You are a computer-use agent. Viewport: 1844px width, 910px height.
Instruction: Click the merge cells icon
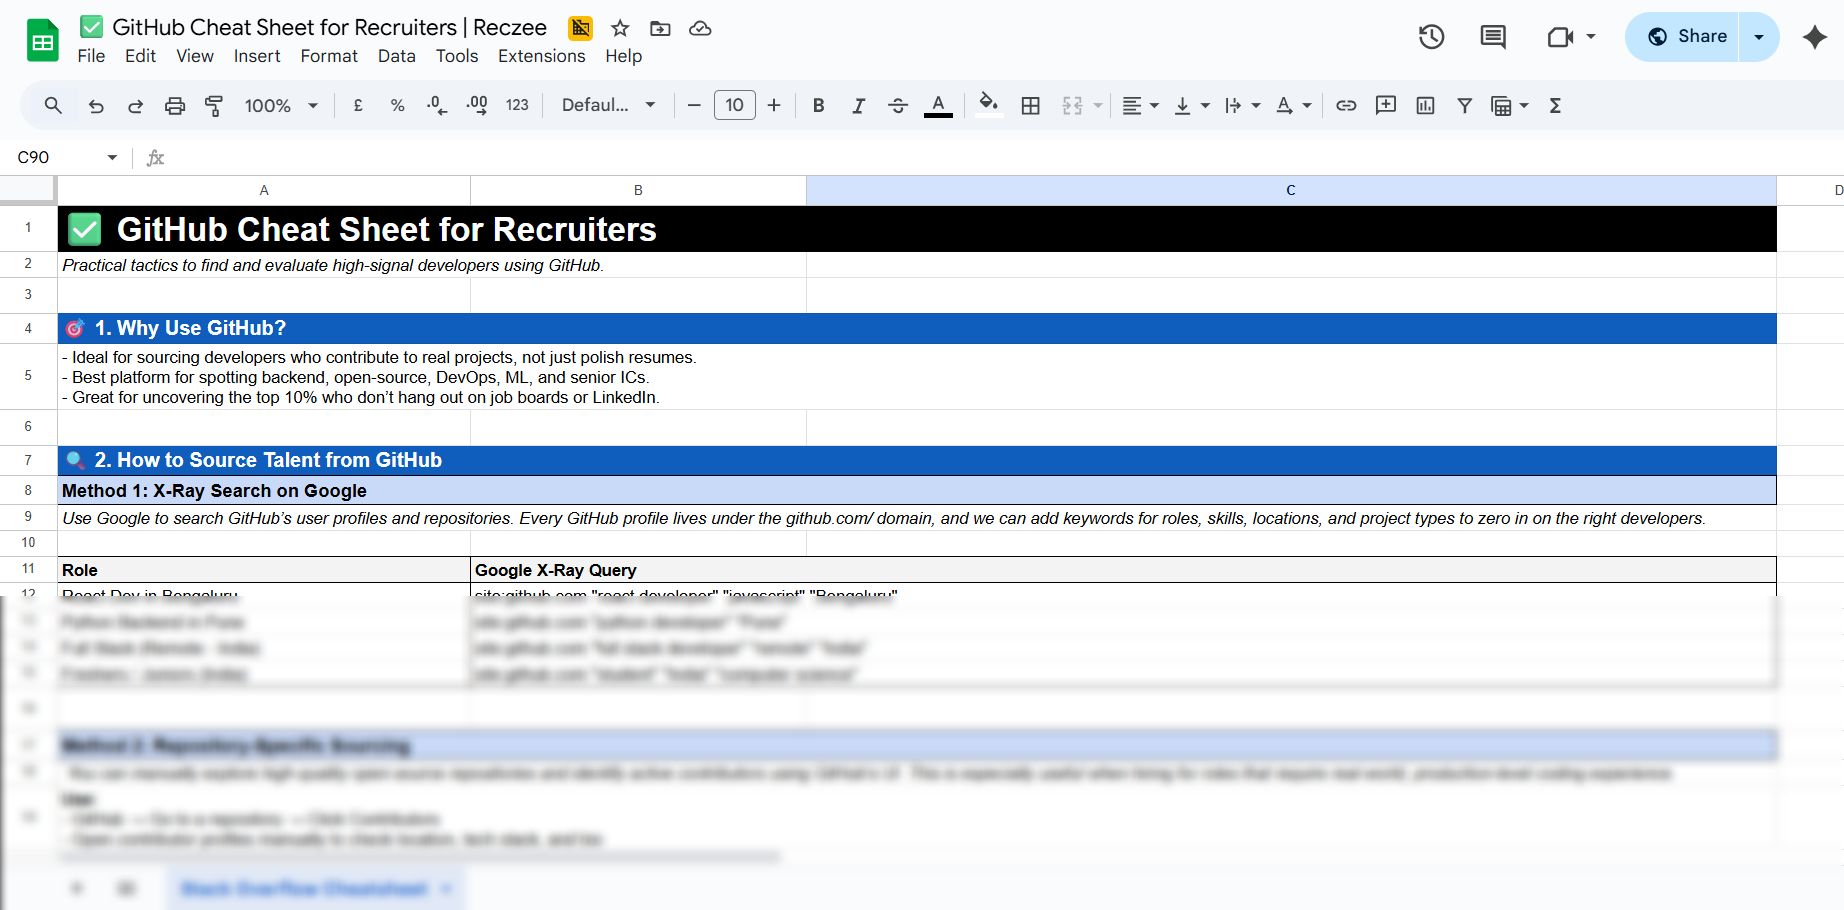[1072, 105]
